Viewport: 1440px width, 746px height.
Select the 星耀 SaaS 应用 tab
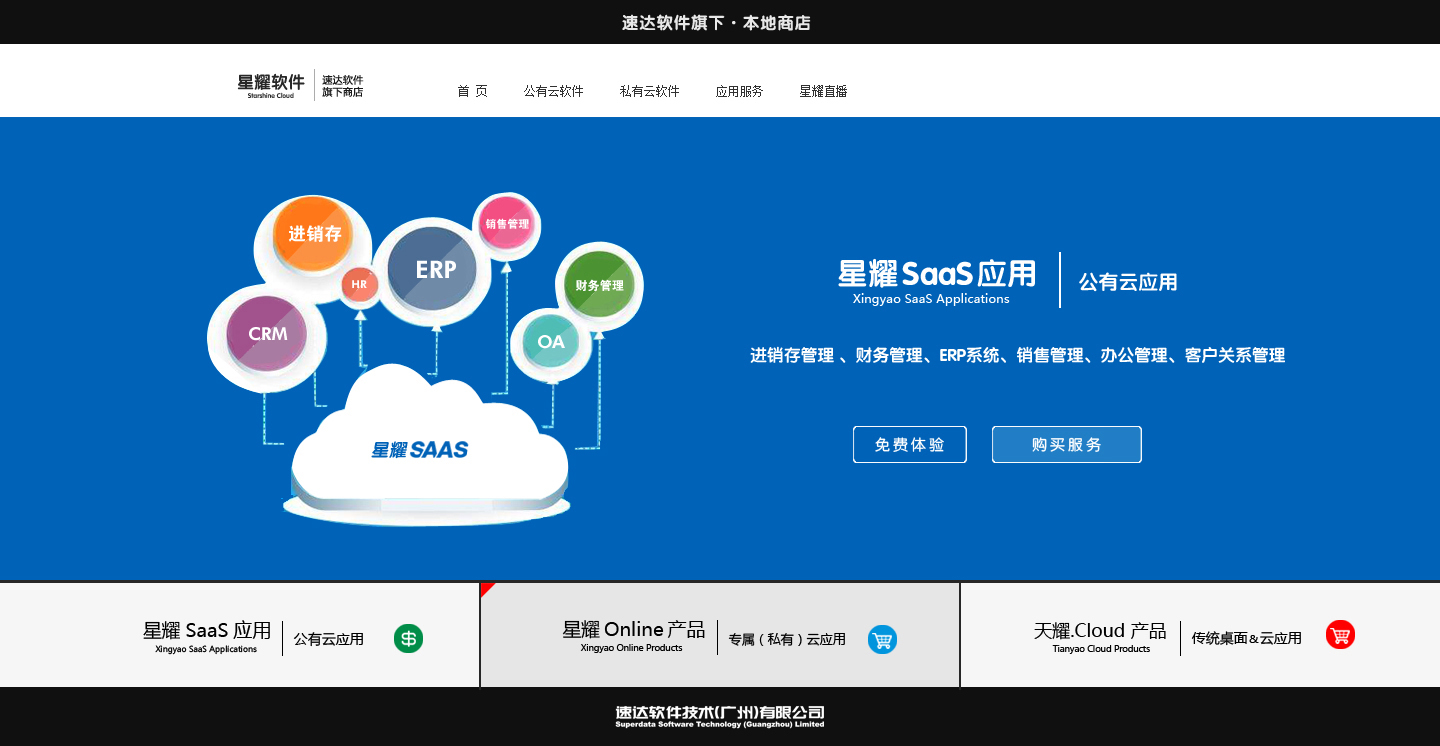239,635
